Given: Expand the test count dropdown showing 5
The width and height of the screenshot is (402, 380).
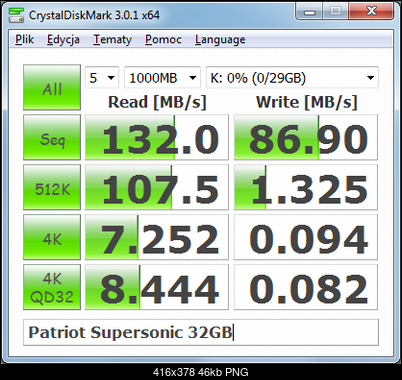Looking at the screenshot, I should (x=102, y=78).
